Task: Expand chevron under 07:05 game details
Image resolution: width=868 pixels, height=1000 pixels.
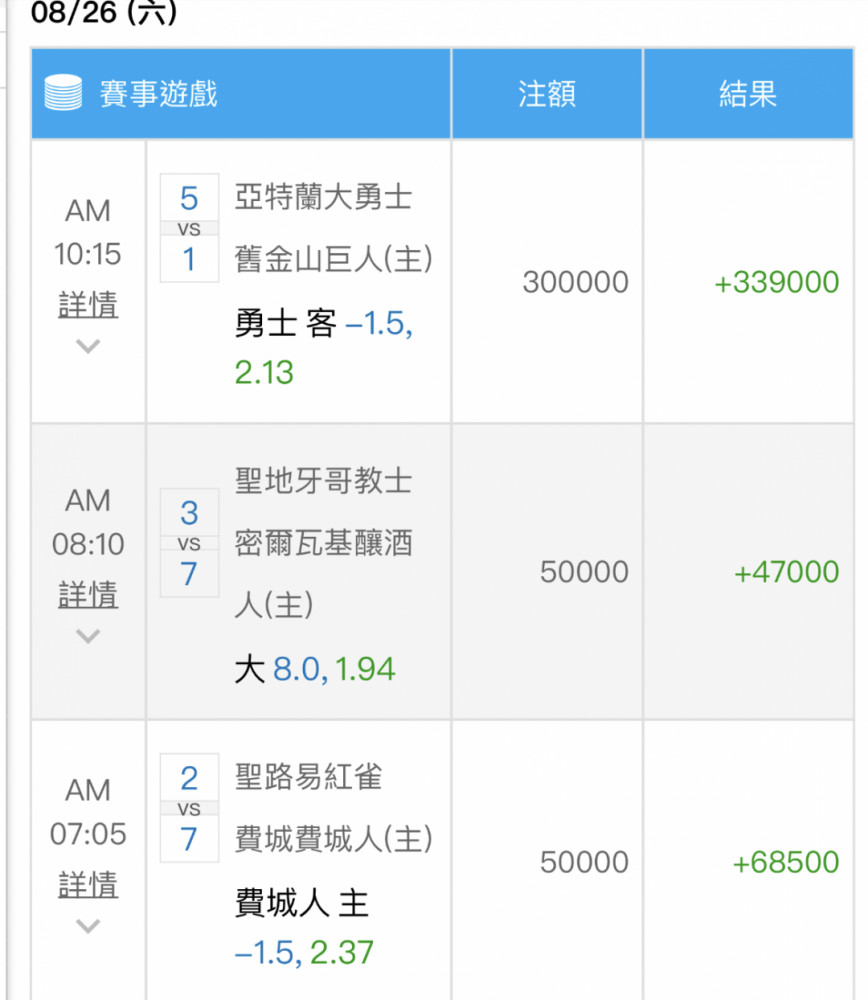Action: [88, 925]
